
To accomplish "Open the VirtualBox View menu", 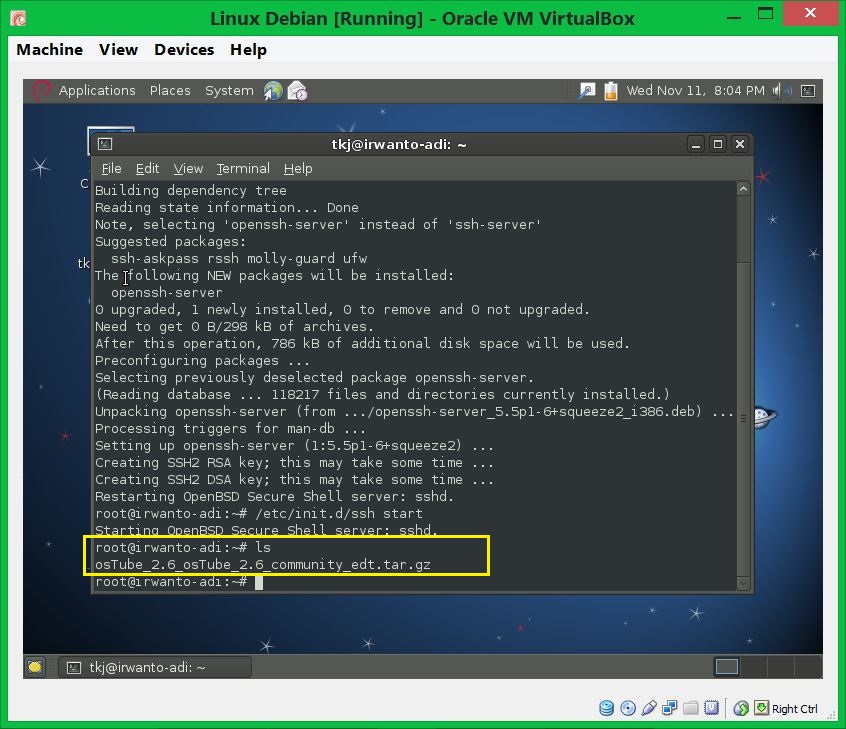I will pos(118,50).
